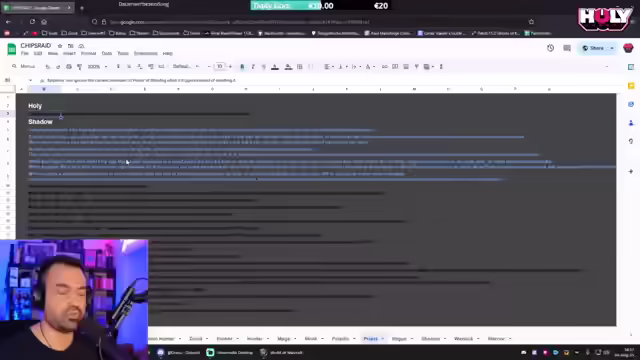Increase font size with plus button

click(230, 67)
